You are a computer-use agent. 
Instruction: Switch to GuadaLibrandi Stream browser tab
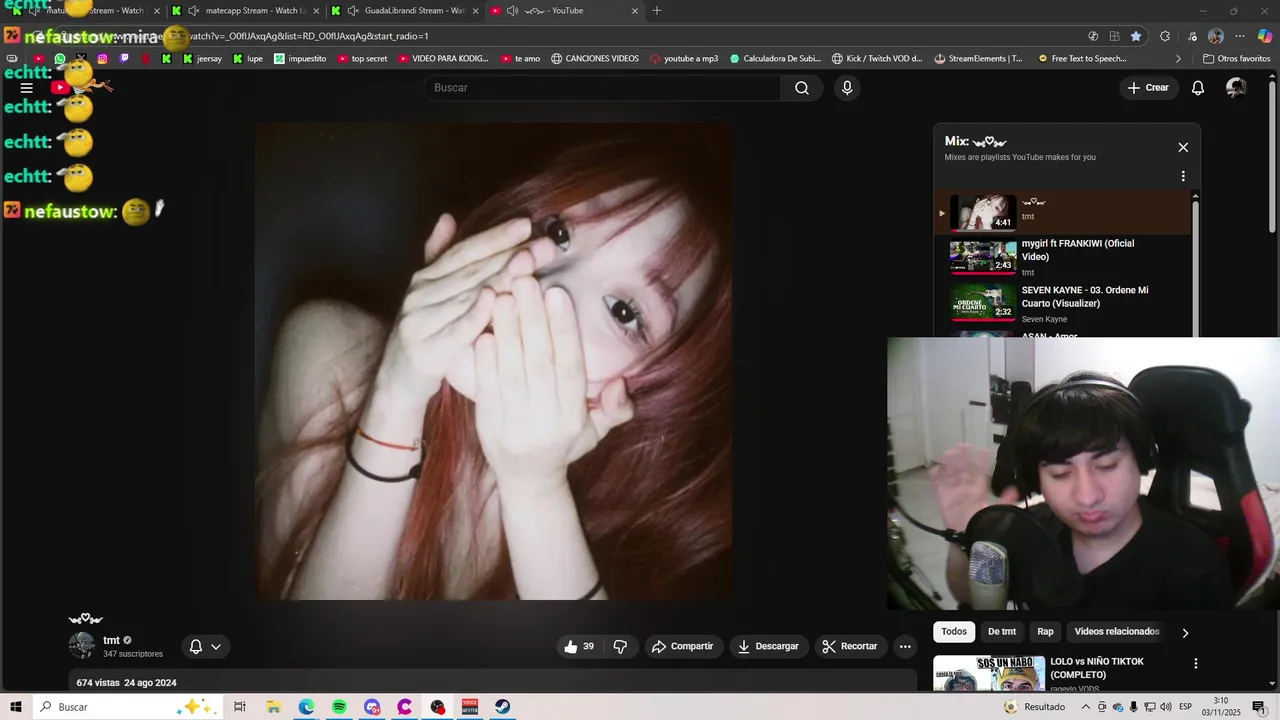[407, 11]
